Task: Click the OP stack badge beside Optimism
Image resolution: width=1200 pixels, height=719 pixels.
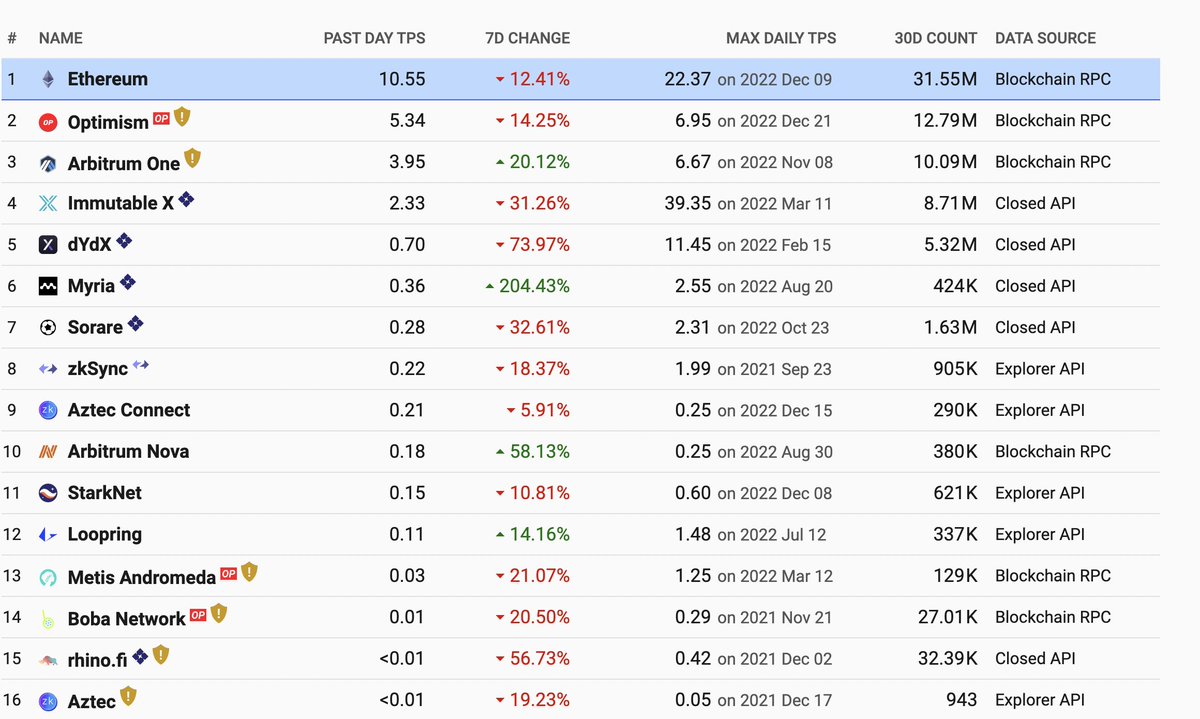Action: click(161, 119)
